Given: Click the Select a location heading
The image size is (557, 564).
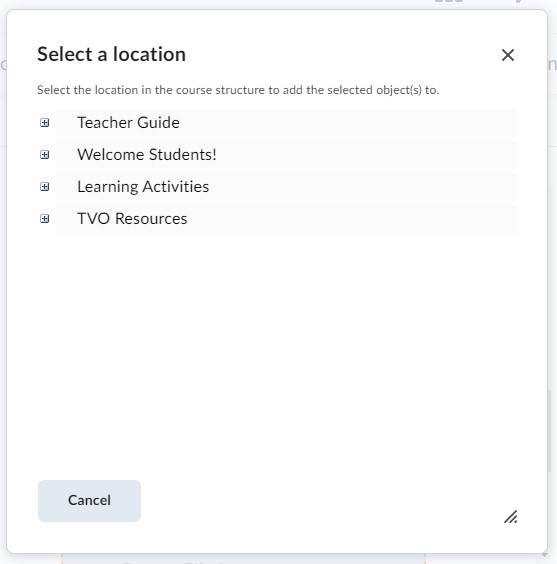Looking at the screenshot, I should pos(111,54).
